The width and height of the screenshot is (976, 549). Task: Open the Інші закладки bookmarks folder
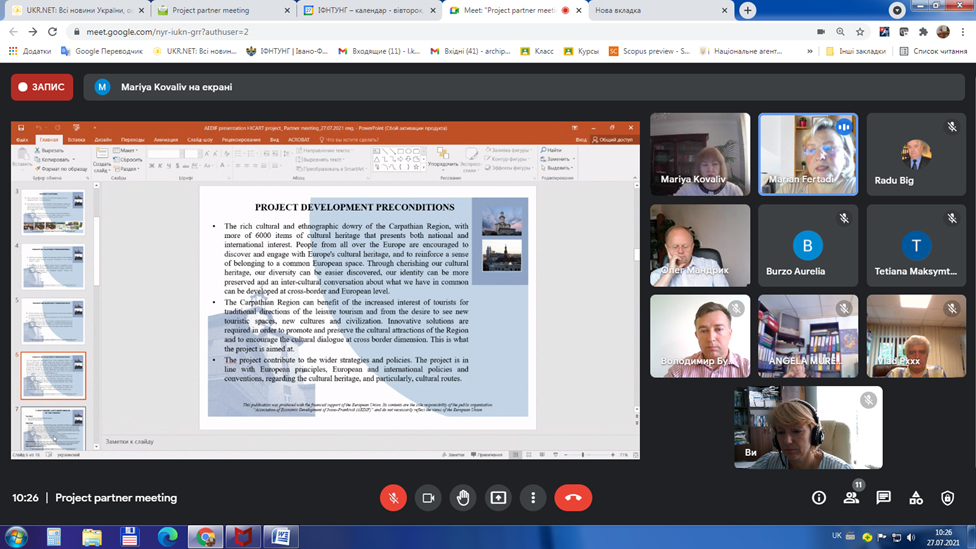855,51
